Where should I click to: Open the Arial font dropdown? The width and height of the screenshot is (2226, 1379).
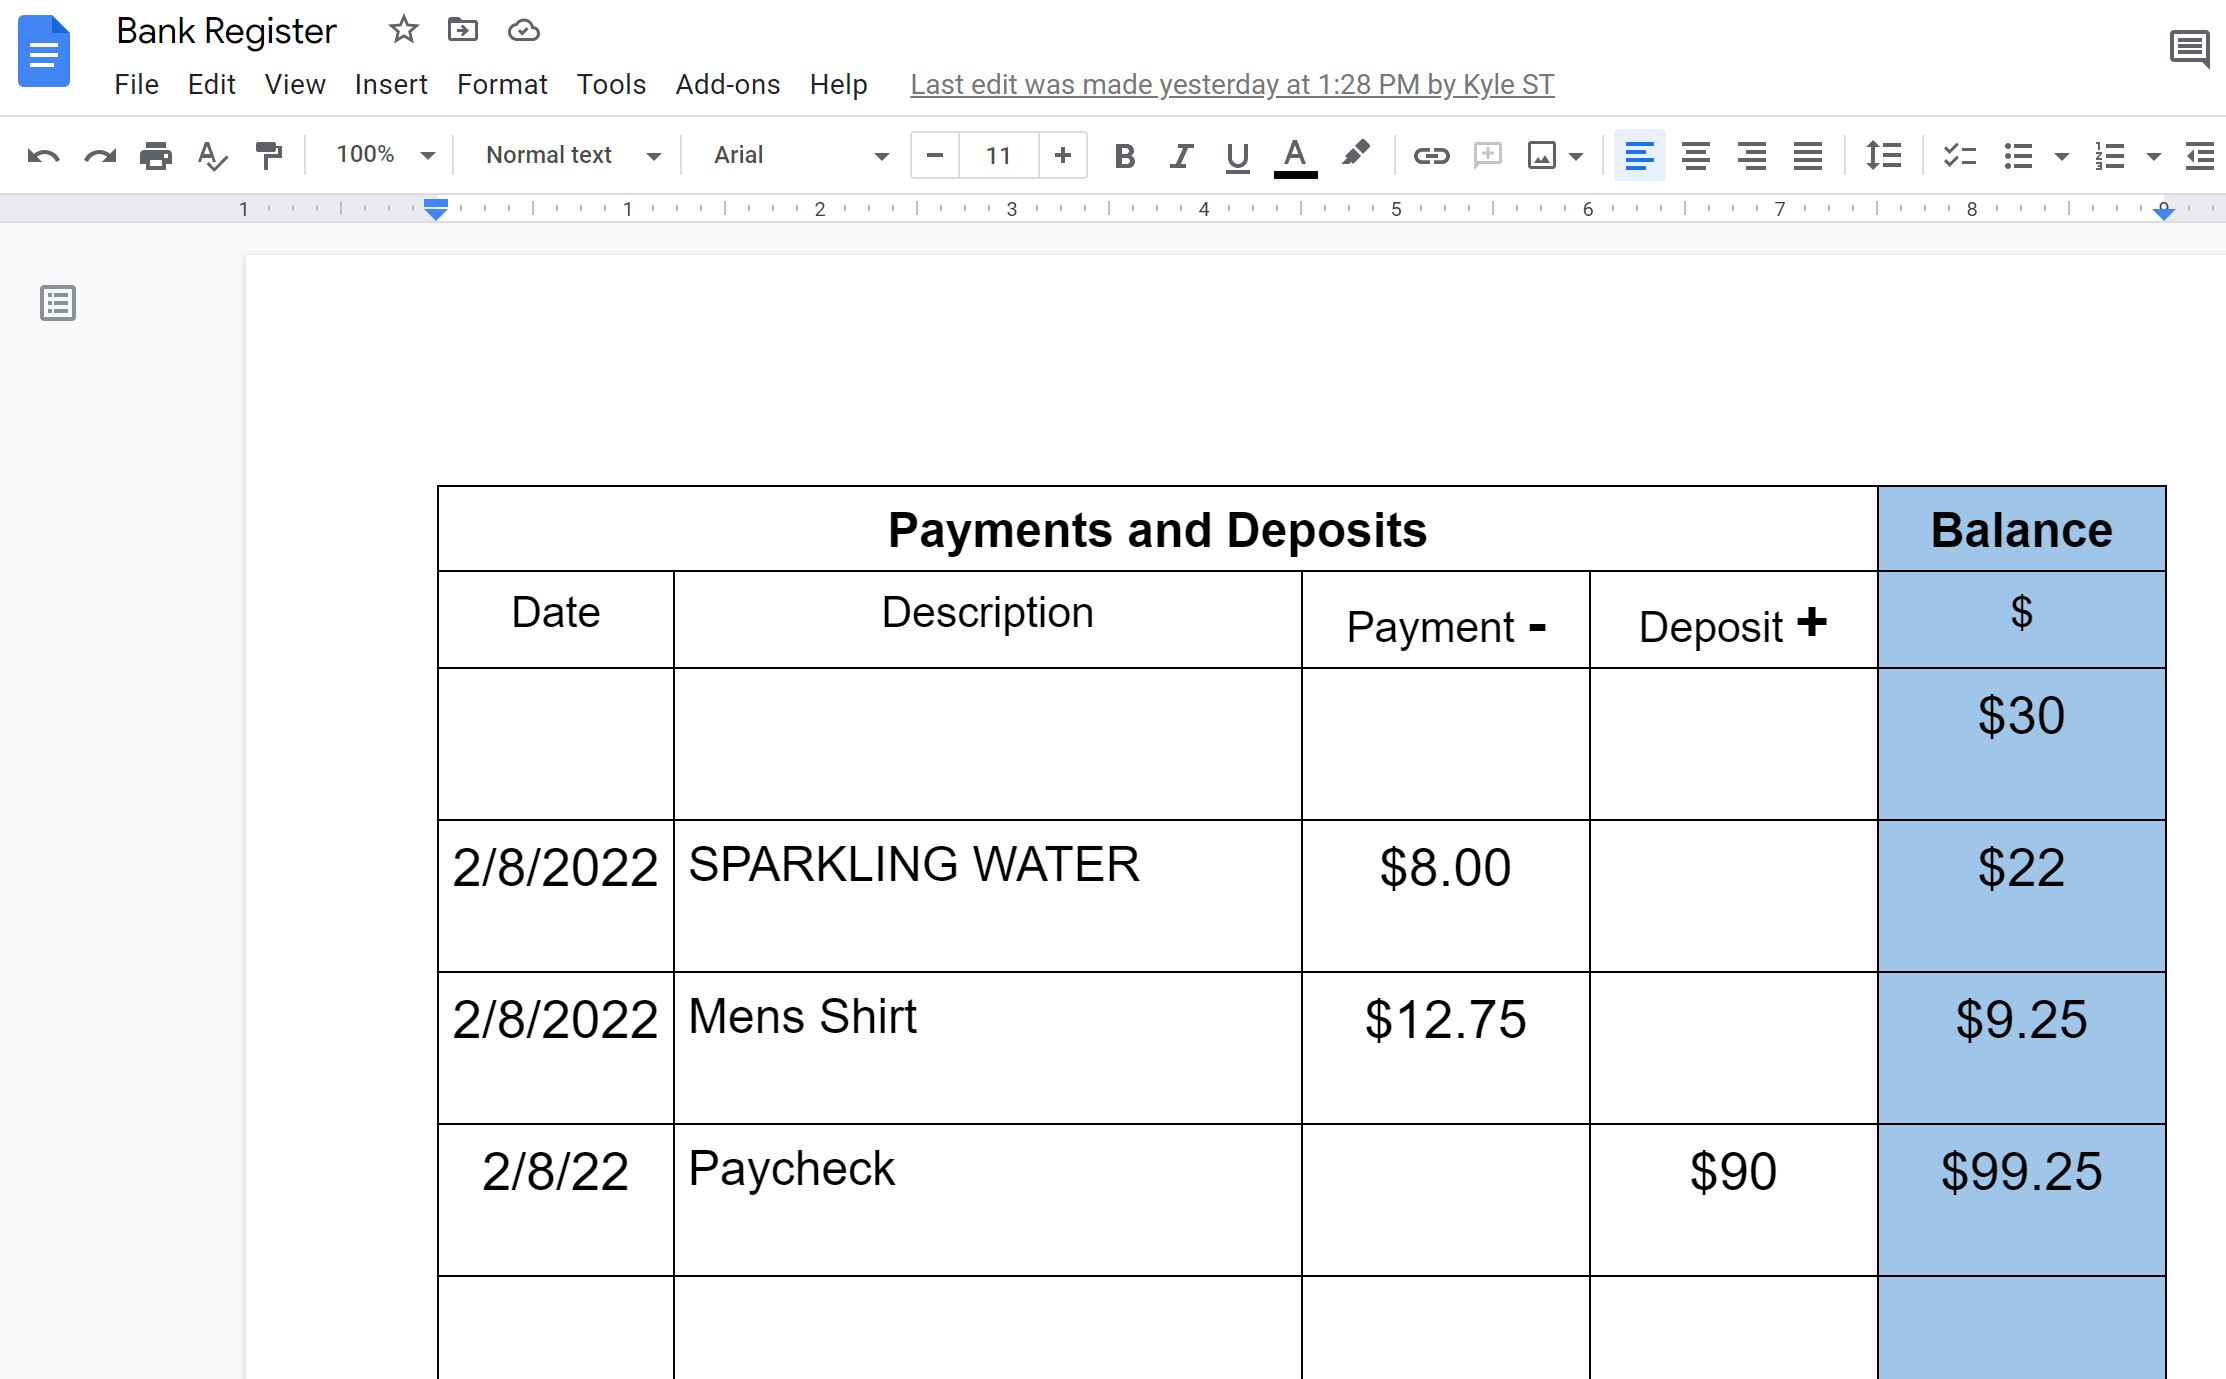(x=795, y=155)
